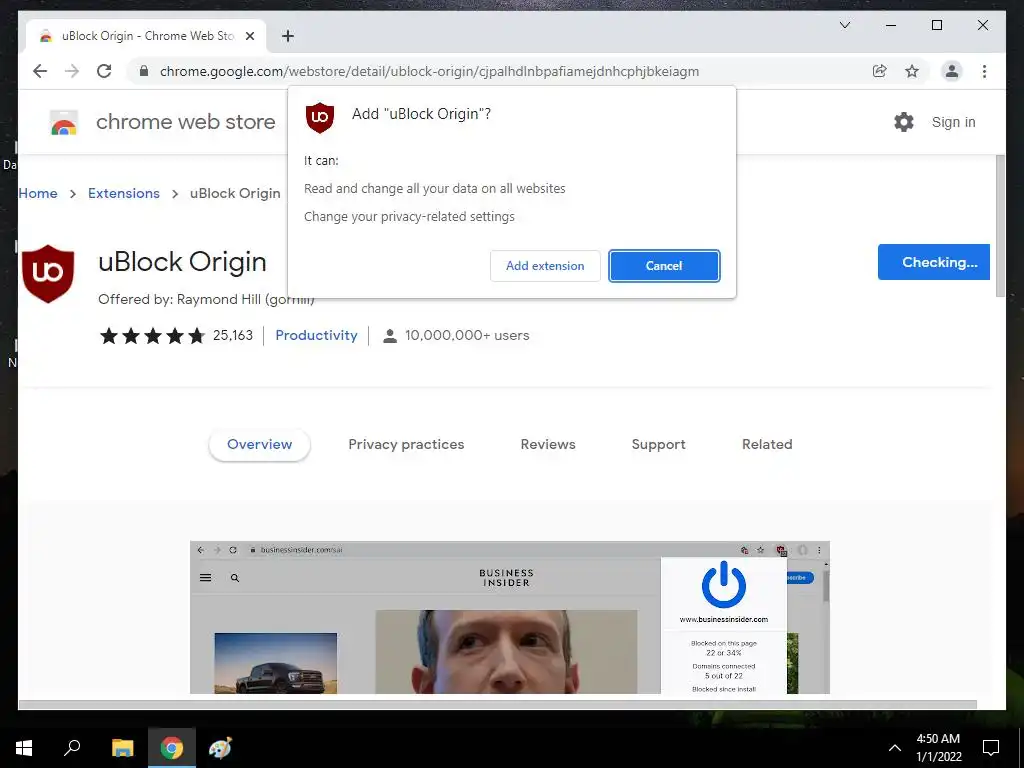This screenshot has height=768, width=1024.
Task: Click the users person icon
Action: coord(390,336)
